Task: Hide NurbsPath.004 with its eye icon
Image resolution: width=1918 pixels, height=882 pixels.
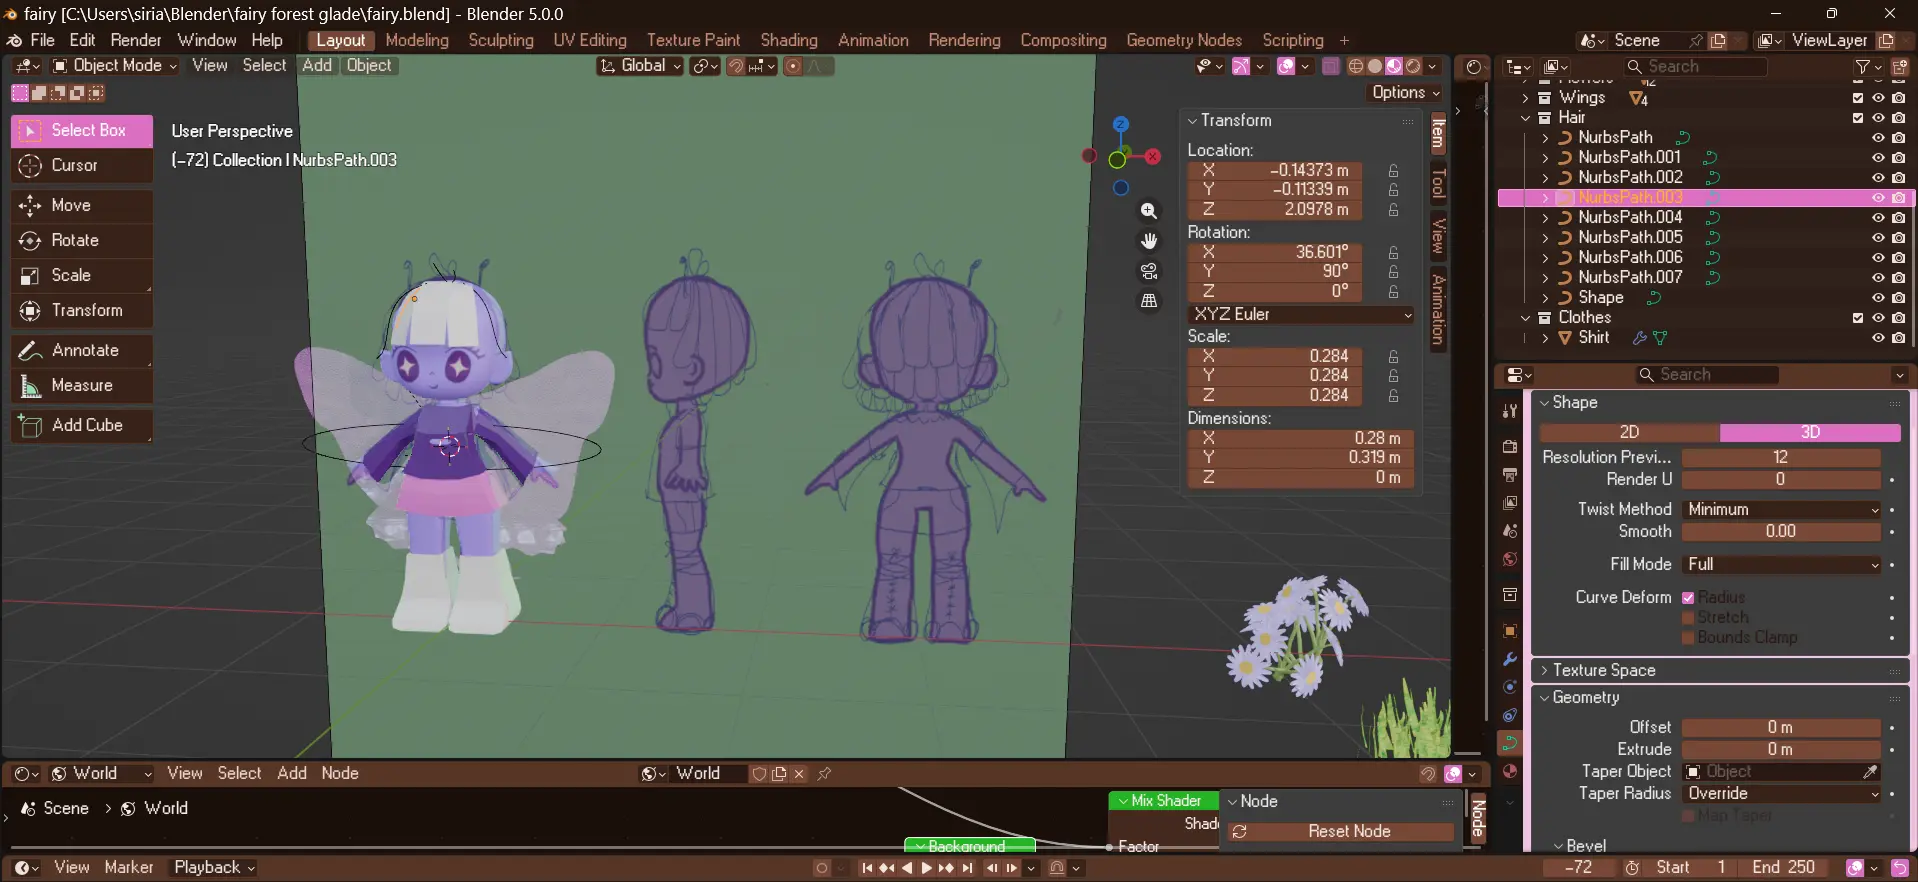Action: pyautogui.click(x=1878, y=217)
